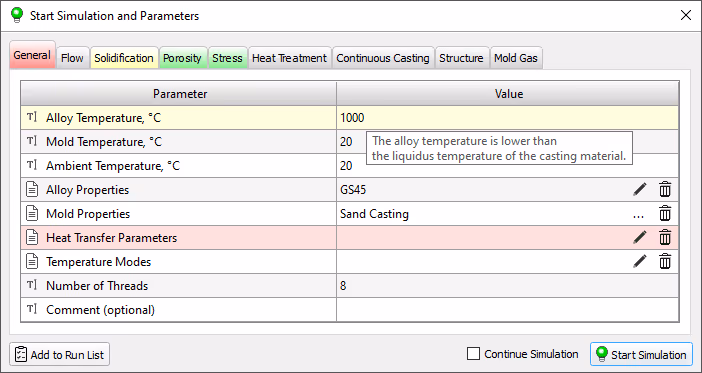Open the Heat Treatment tab
This screenshot has width=702, height=373.
pos(290,58)
